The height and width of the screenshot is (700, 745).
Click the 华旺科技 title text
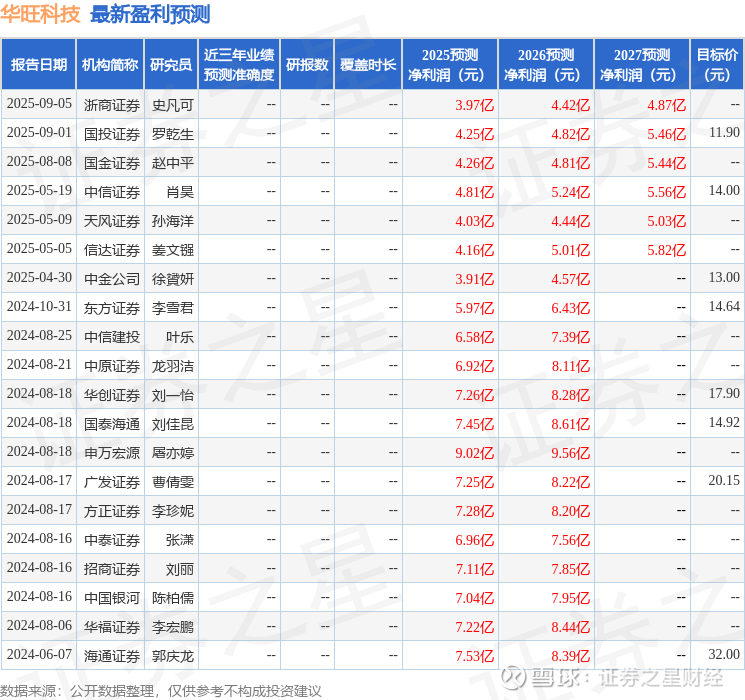click(x=40, y=14)
